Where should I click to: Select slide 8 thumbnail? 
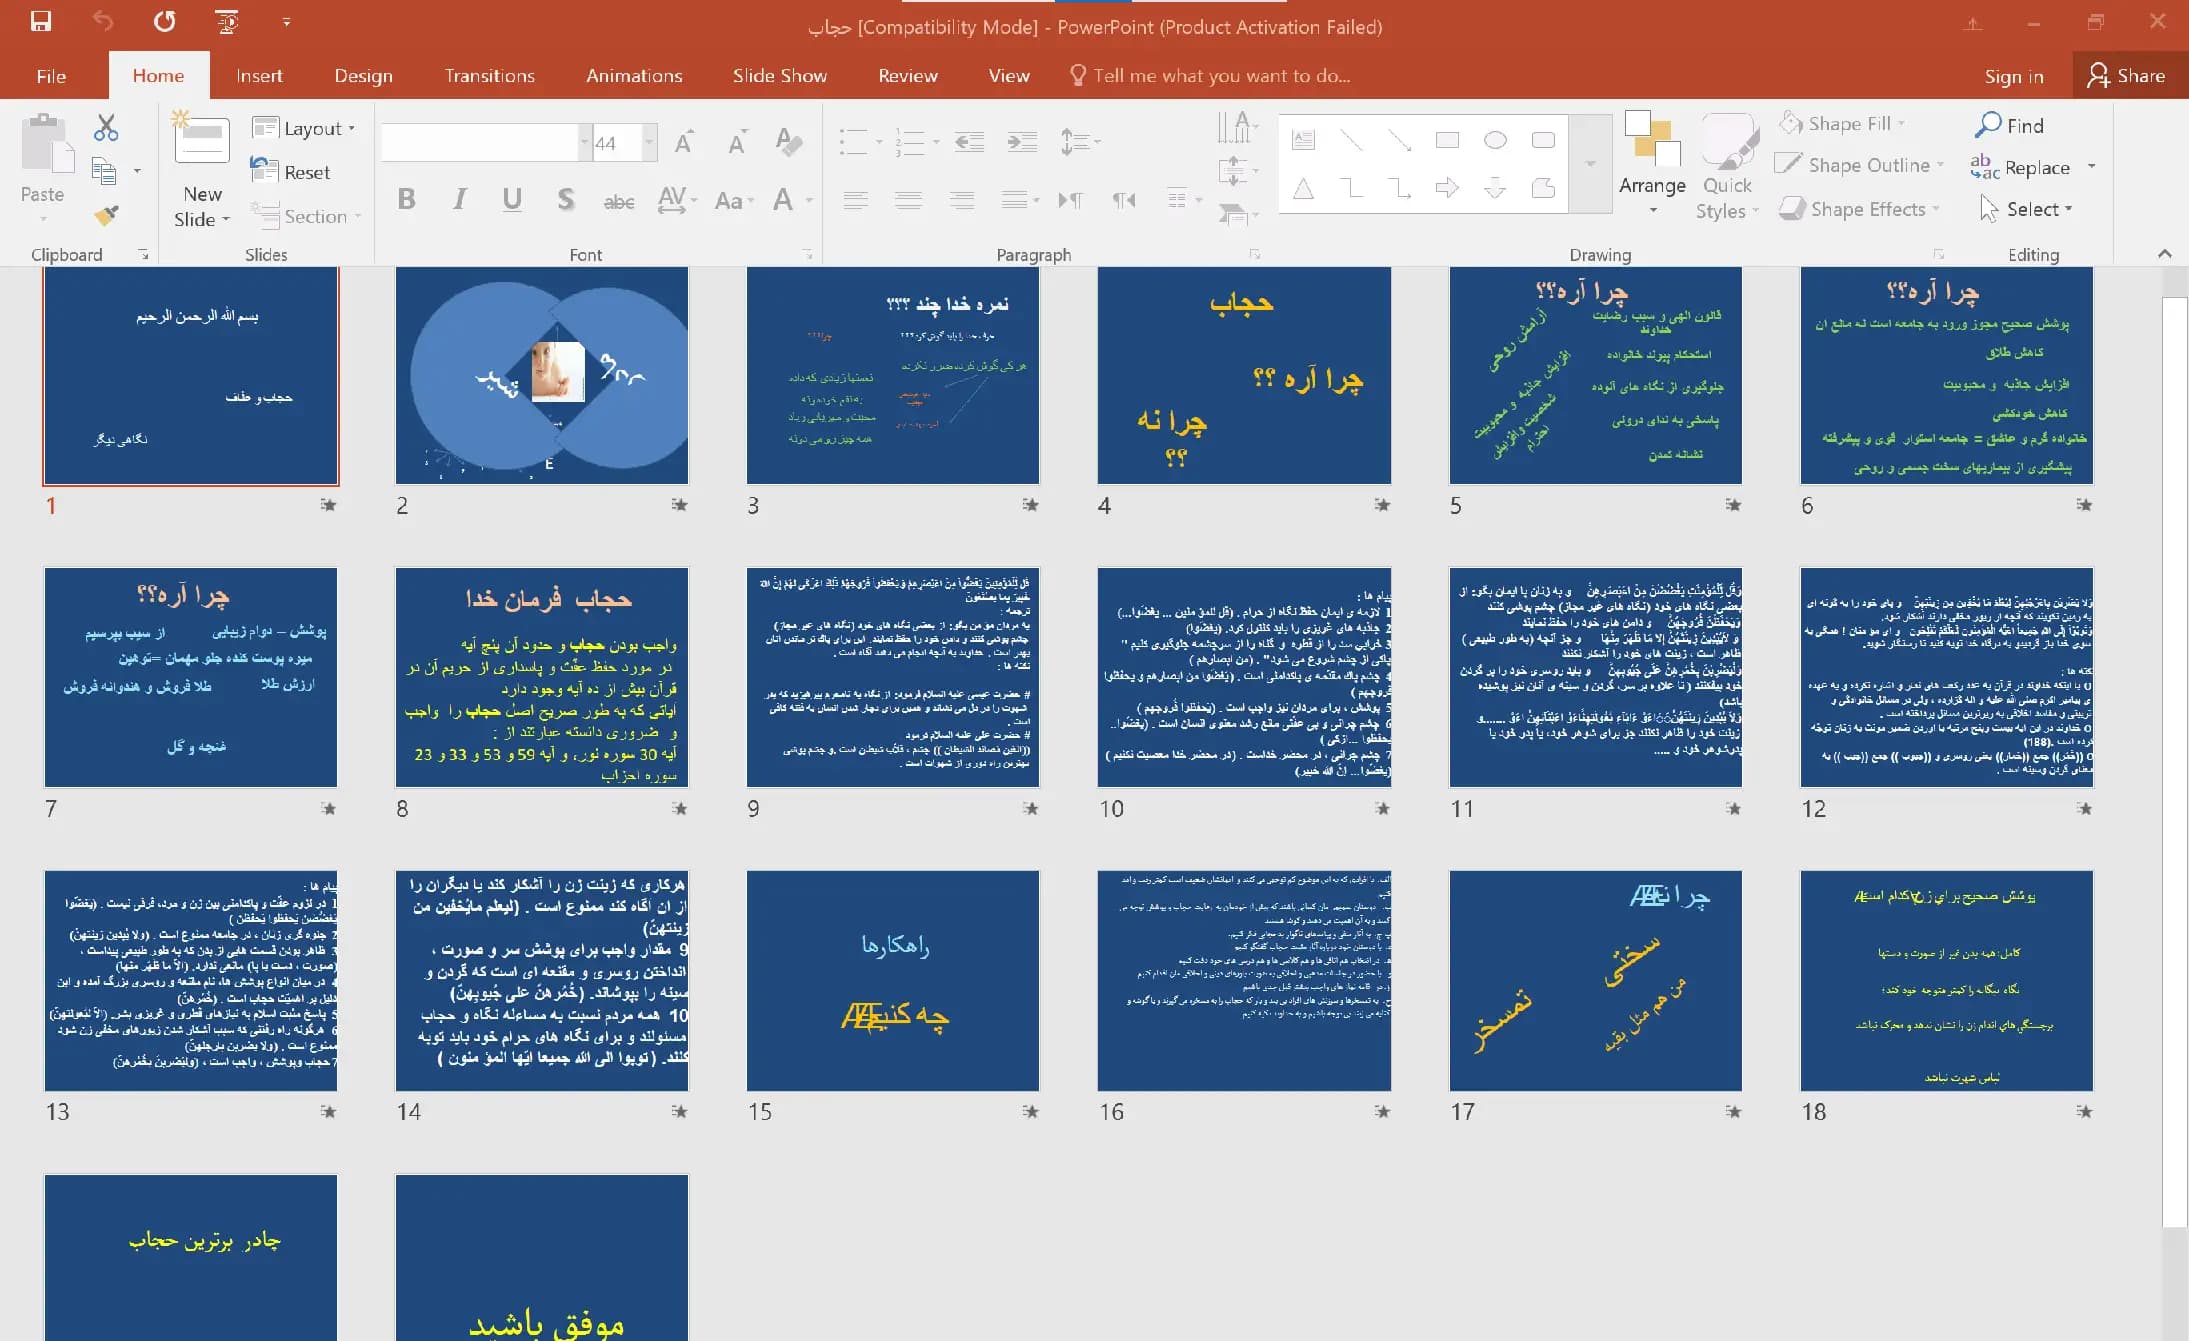click(542, 677)
